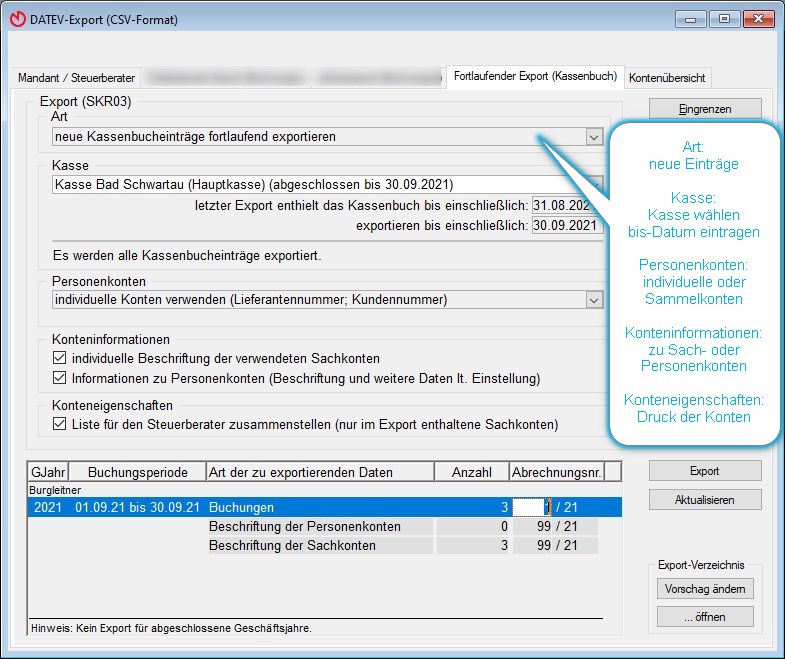Maximize the DATEV-Export window
Viewport: 785px width, 659px height.
[724, 20]
